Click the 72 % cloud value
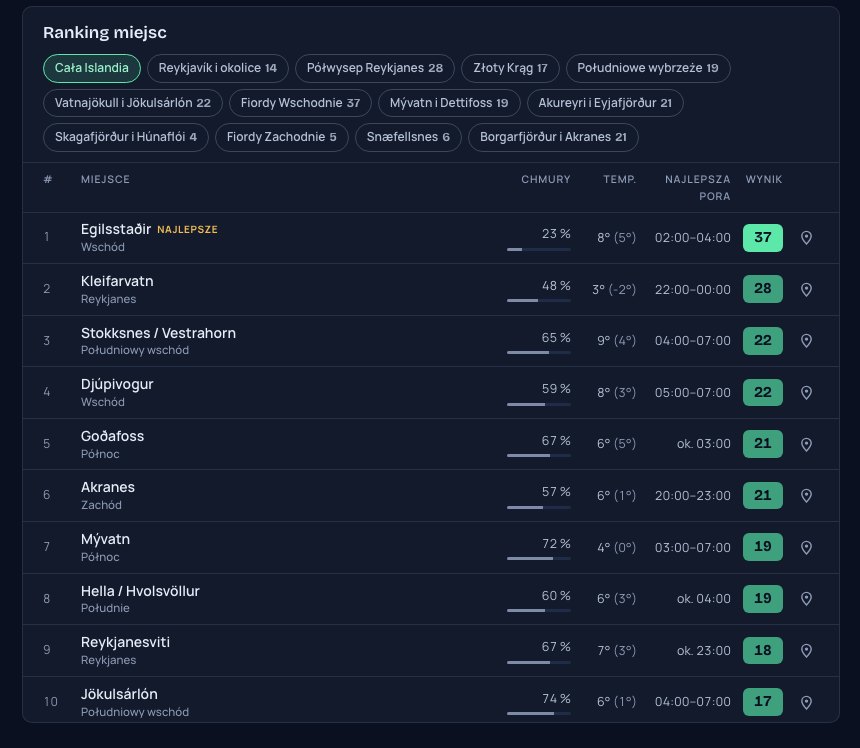Viewport: 860px width, 748px height. click(x=556, y=543)
